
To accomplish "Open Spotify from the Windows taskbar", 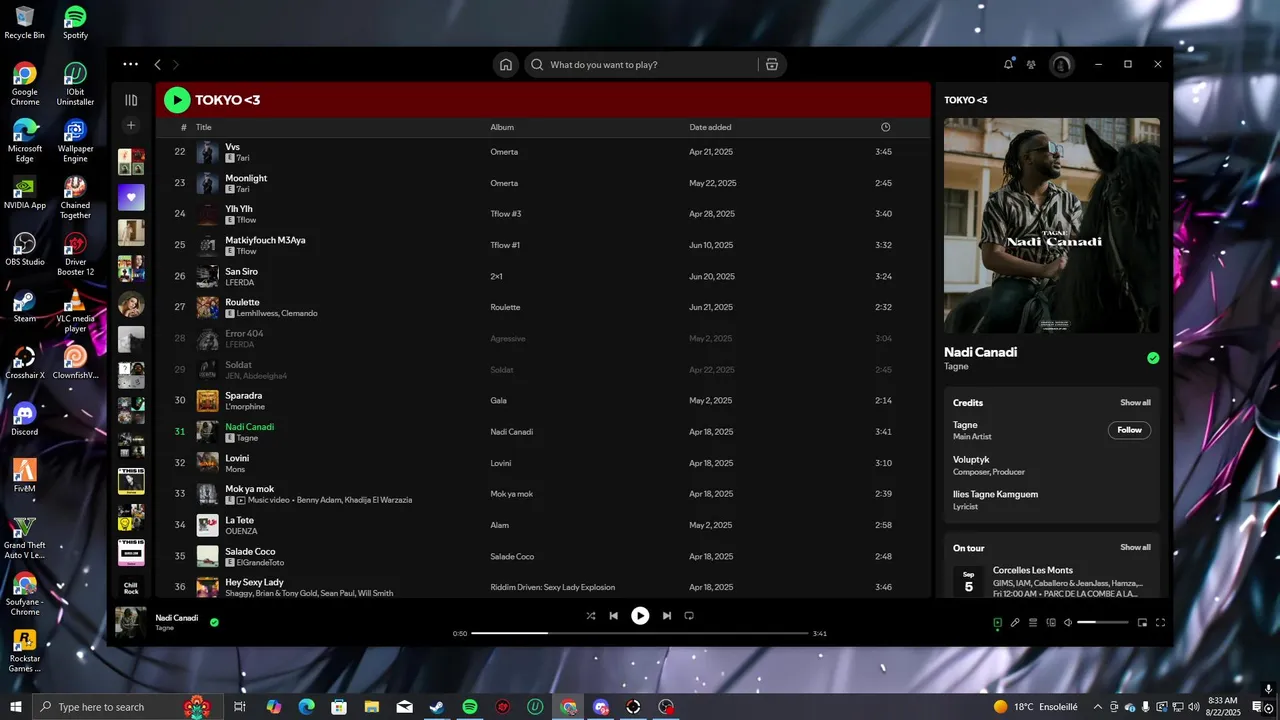I will pos(470,707).
